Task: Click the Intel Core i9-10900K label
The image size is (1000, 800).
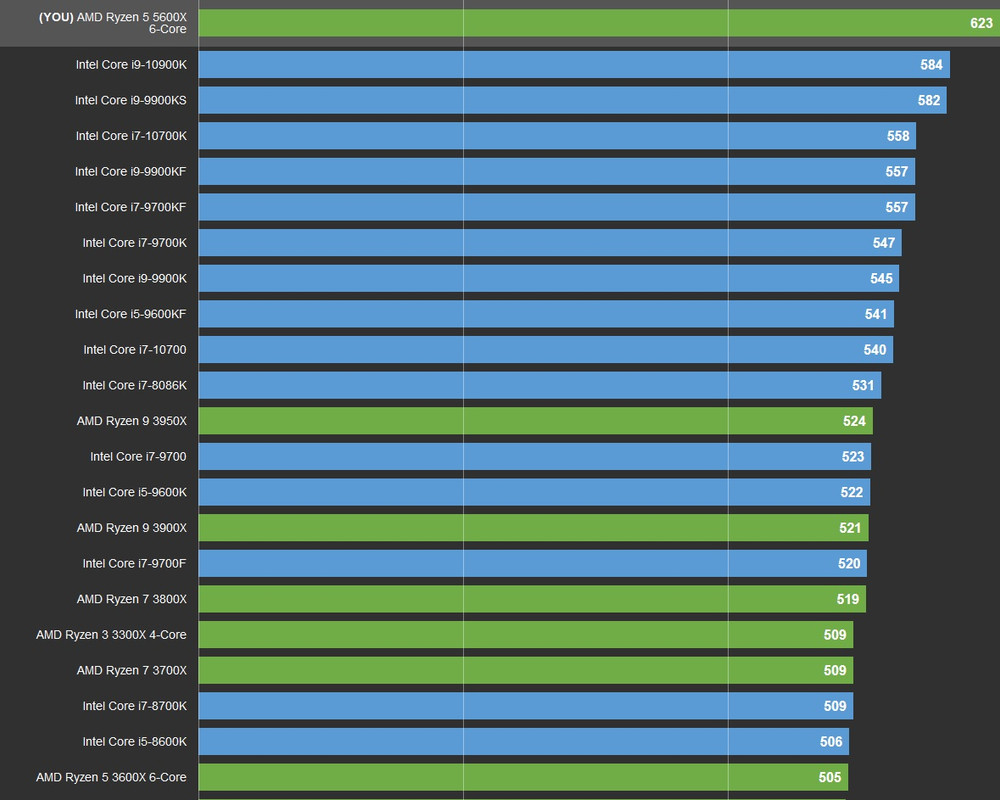Action: [131, 64]
